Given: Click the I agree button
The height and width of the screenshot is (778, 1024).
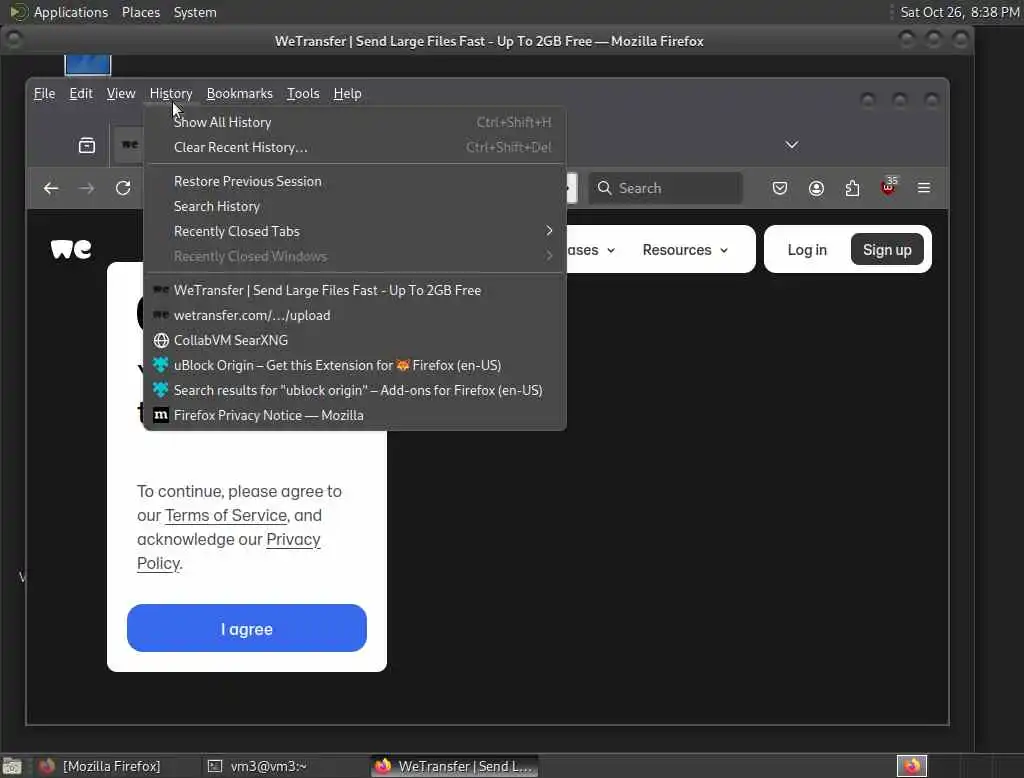Looking at the screenshot, I should [247, 628].
